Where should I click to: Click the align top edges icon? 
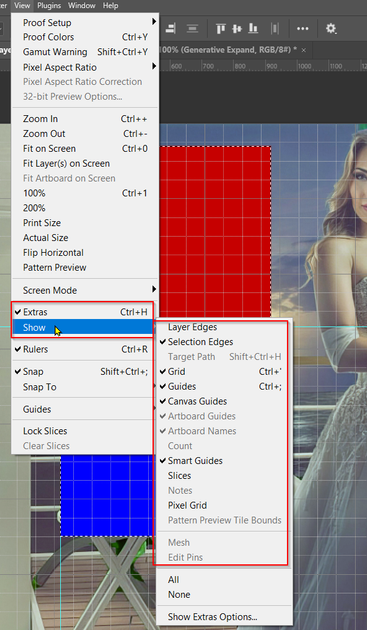pos(221,29)
